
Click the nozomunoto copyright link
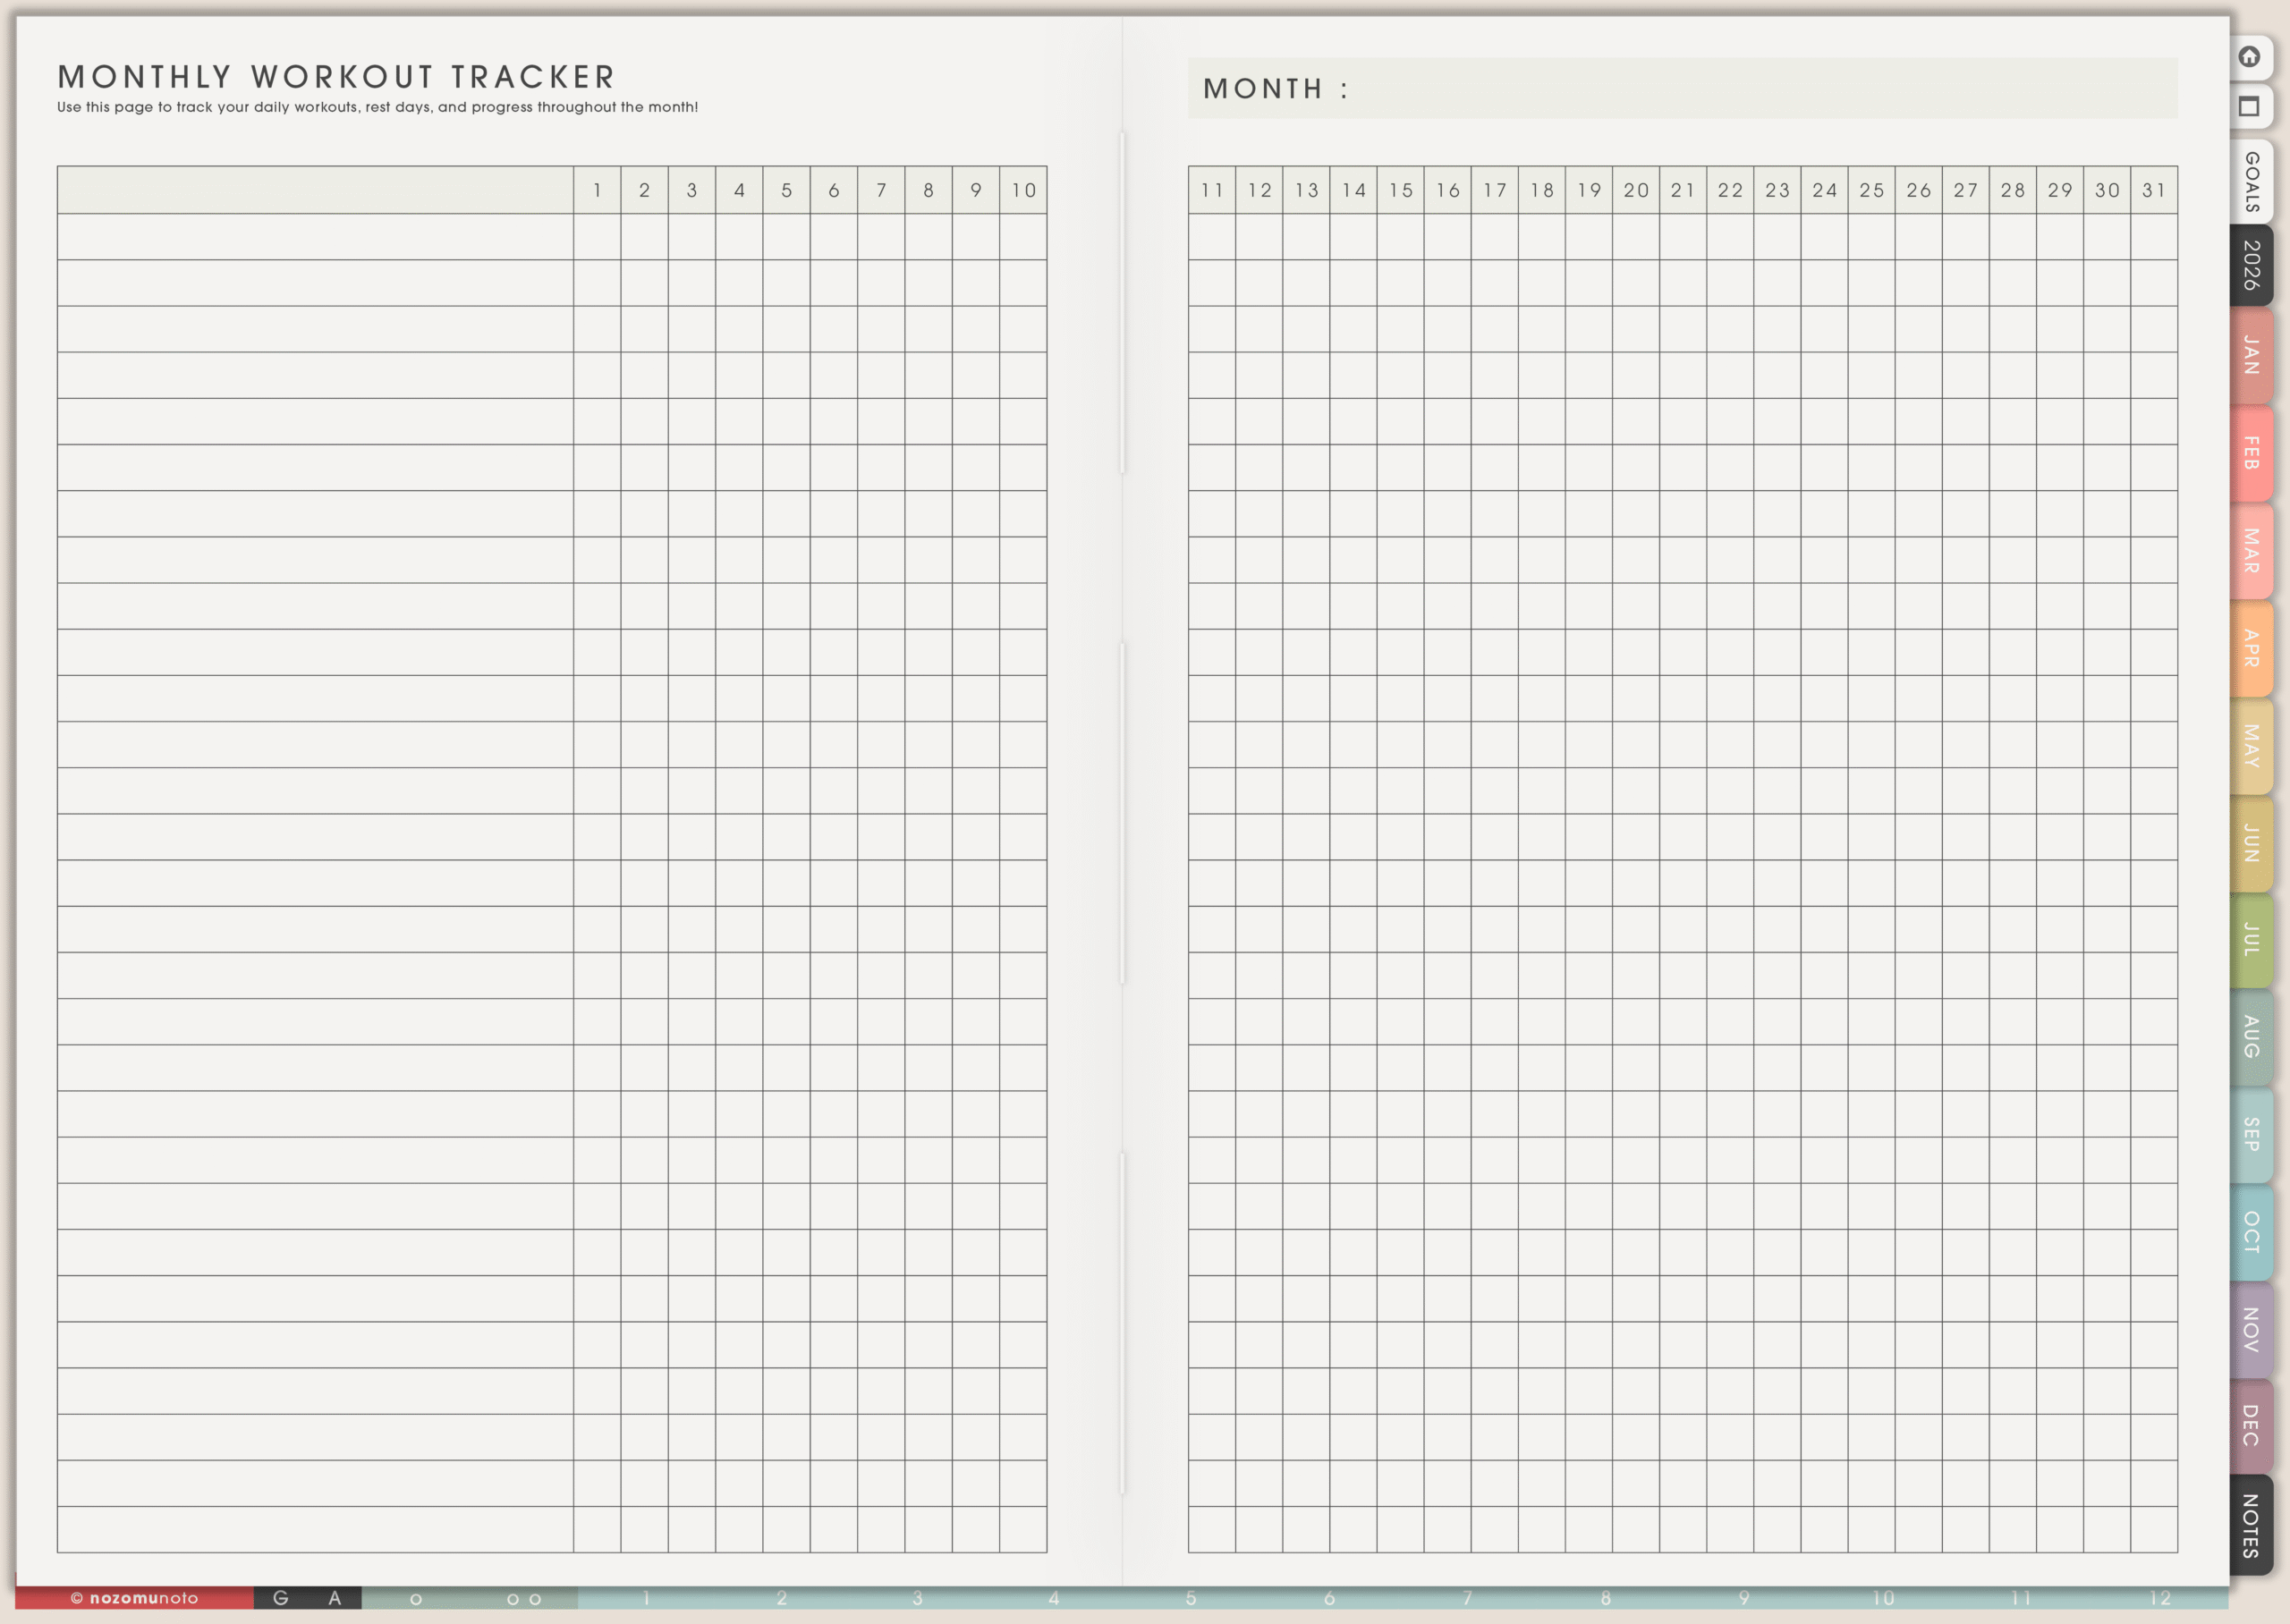click(x=134, y=1598)
